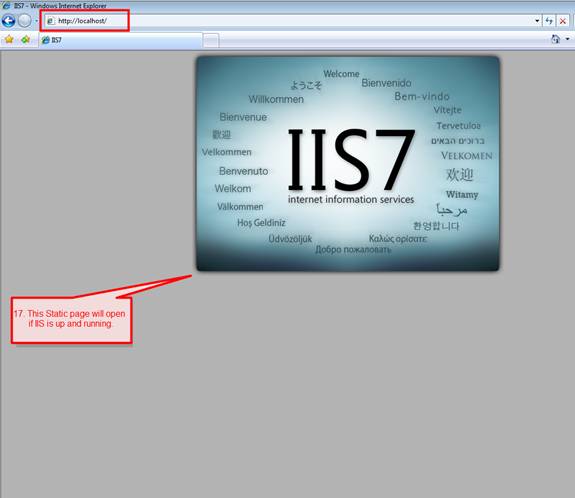Open a blank new tab
Screen dimensions: 575x498
(211, 40)
